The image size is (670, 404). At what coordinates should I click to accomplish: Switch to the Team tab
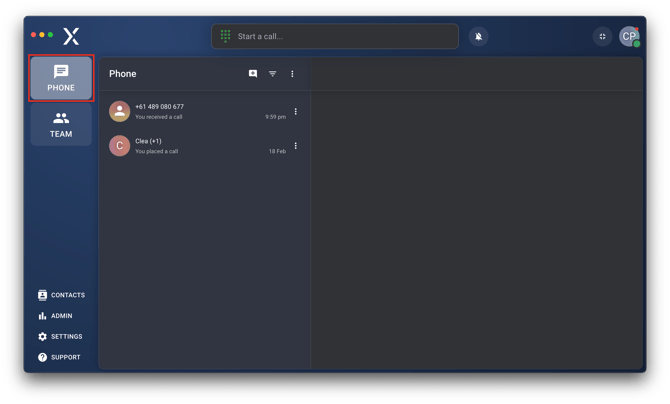(x=61, y=125)
